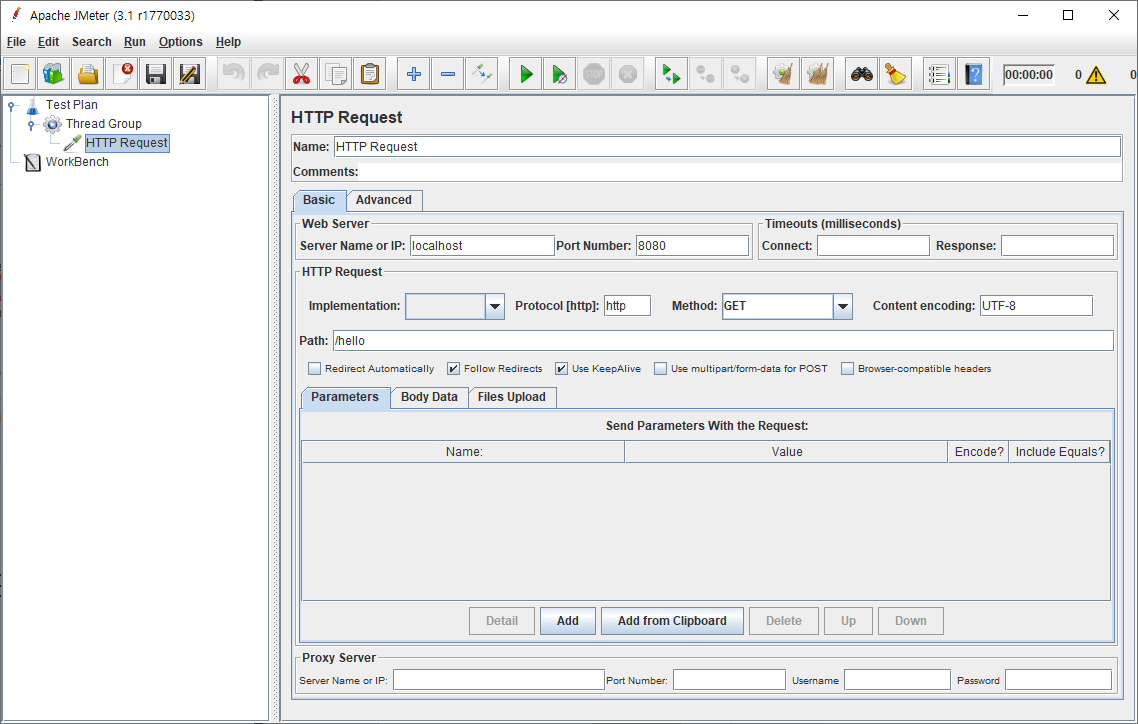Click the Cut scissors icon
The image size is (1138, 724).
(302, 74)
